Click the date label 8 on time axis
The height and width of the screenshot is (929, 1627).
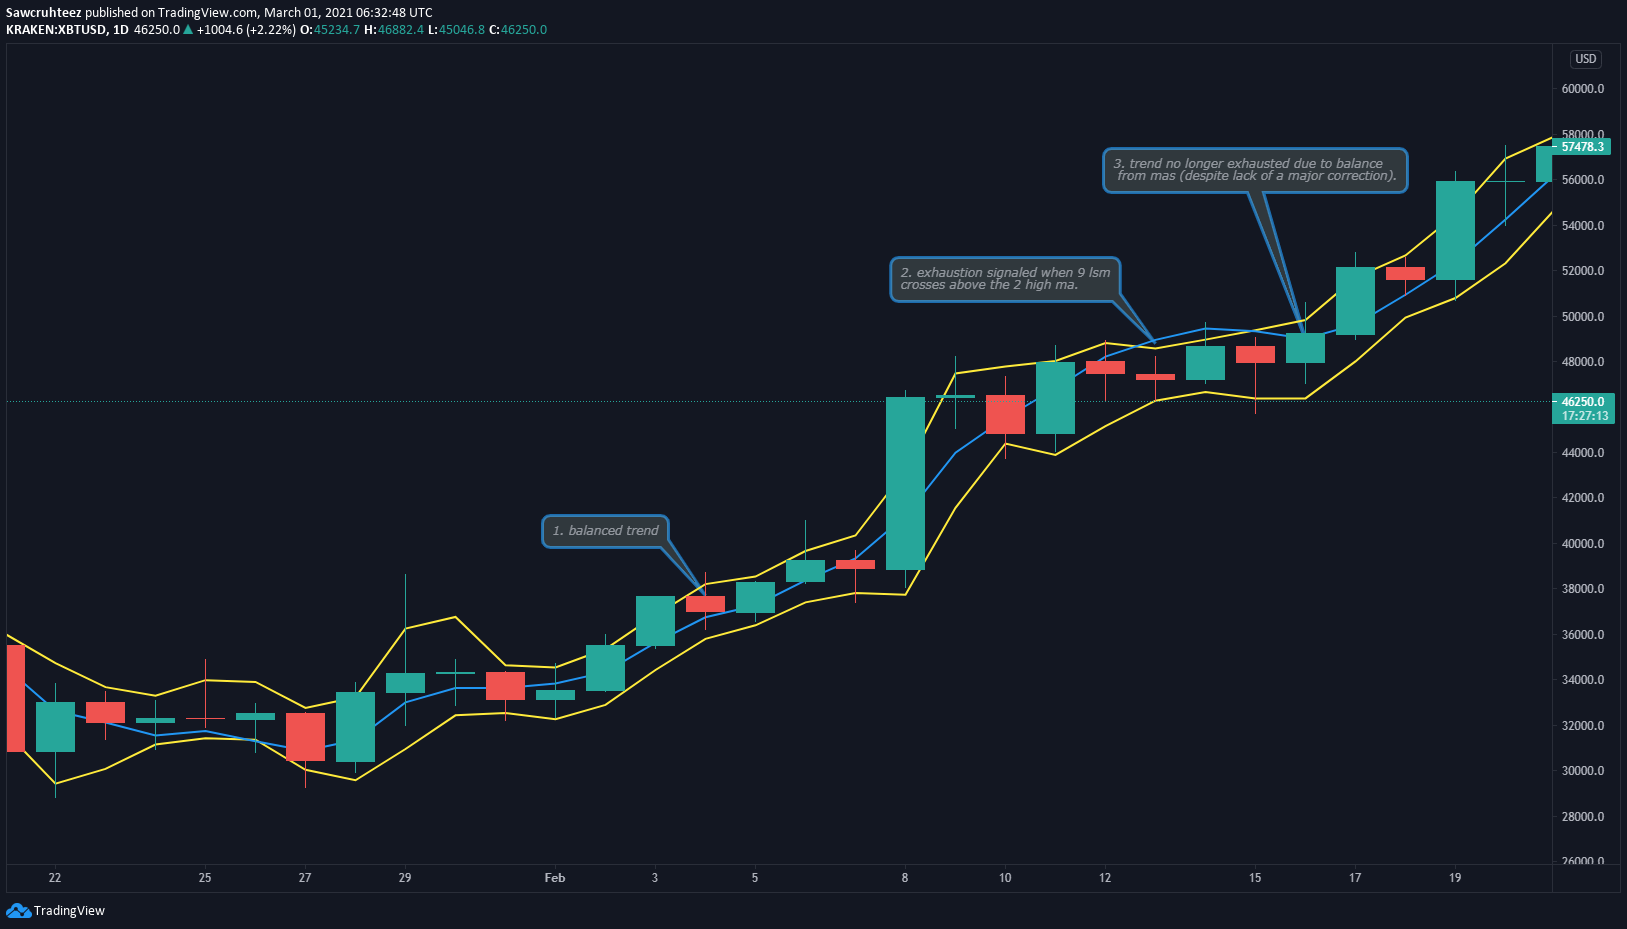(x=905, y=878)
